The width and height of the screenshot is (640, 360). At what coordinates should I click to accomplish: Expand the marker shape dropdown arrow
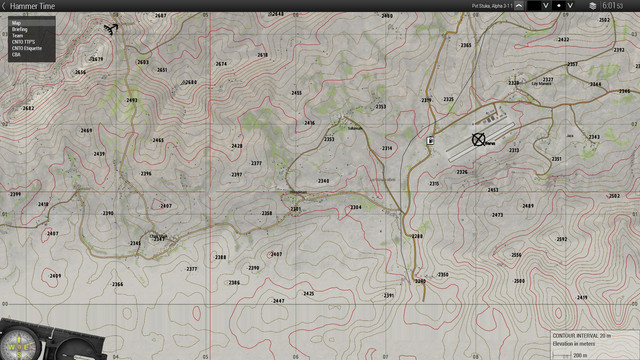[570, 6]
